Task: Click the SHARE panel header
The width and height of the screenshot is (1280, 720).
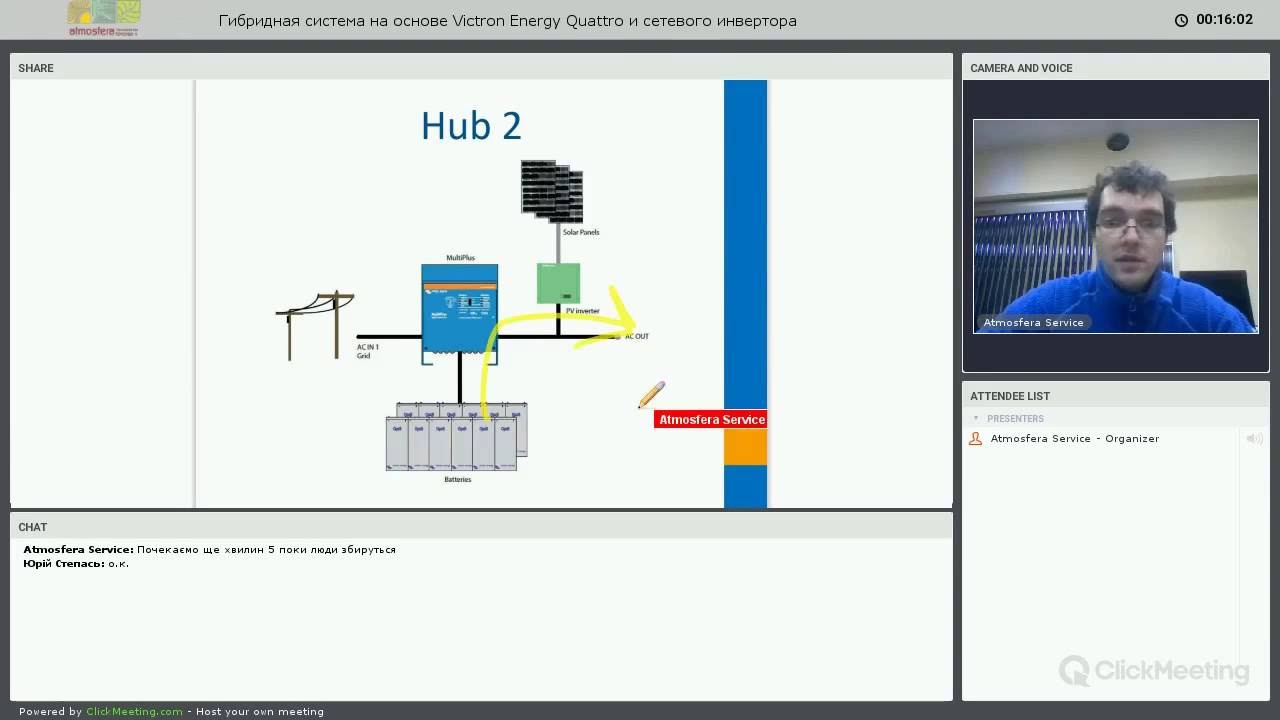Action: 481,68
